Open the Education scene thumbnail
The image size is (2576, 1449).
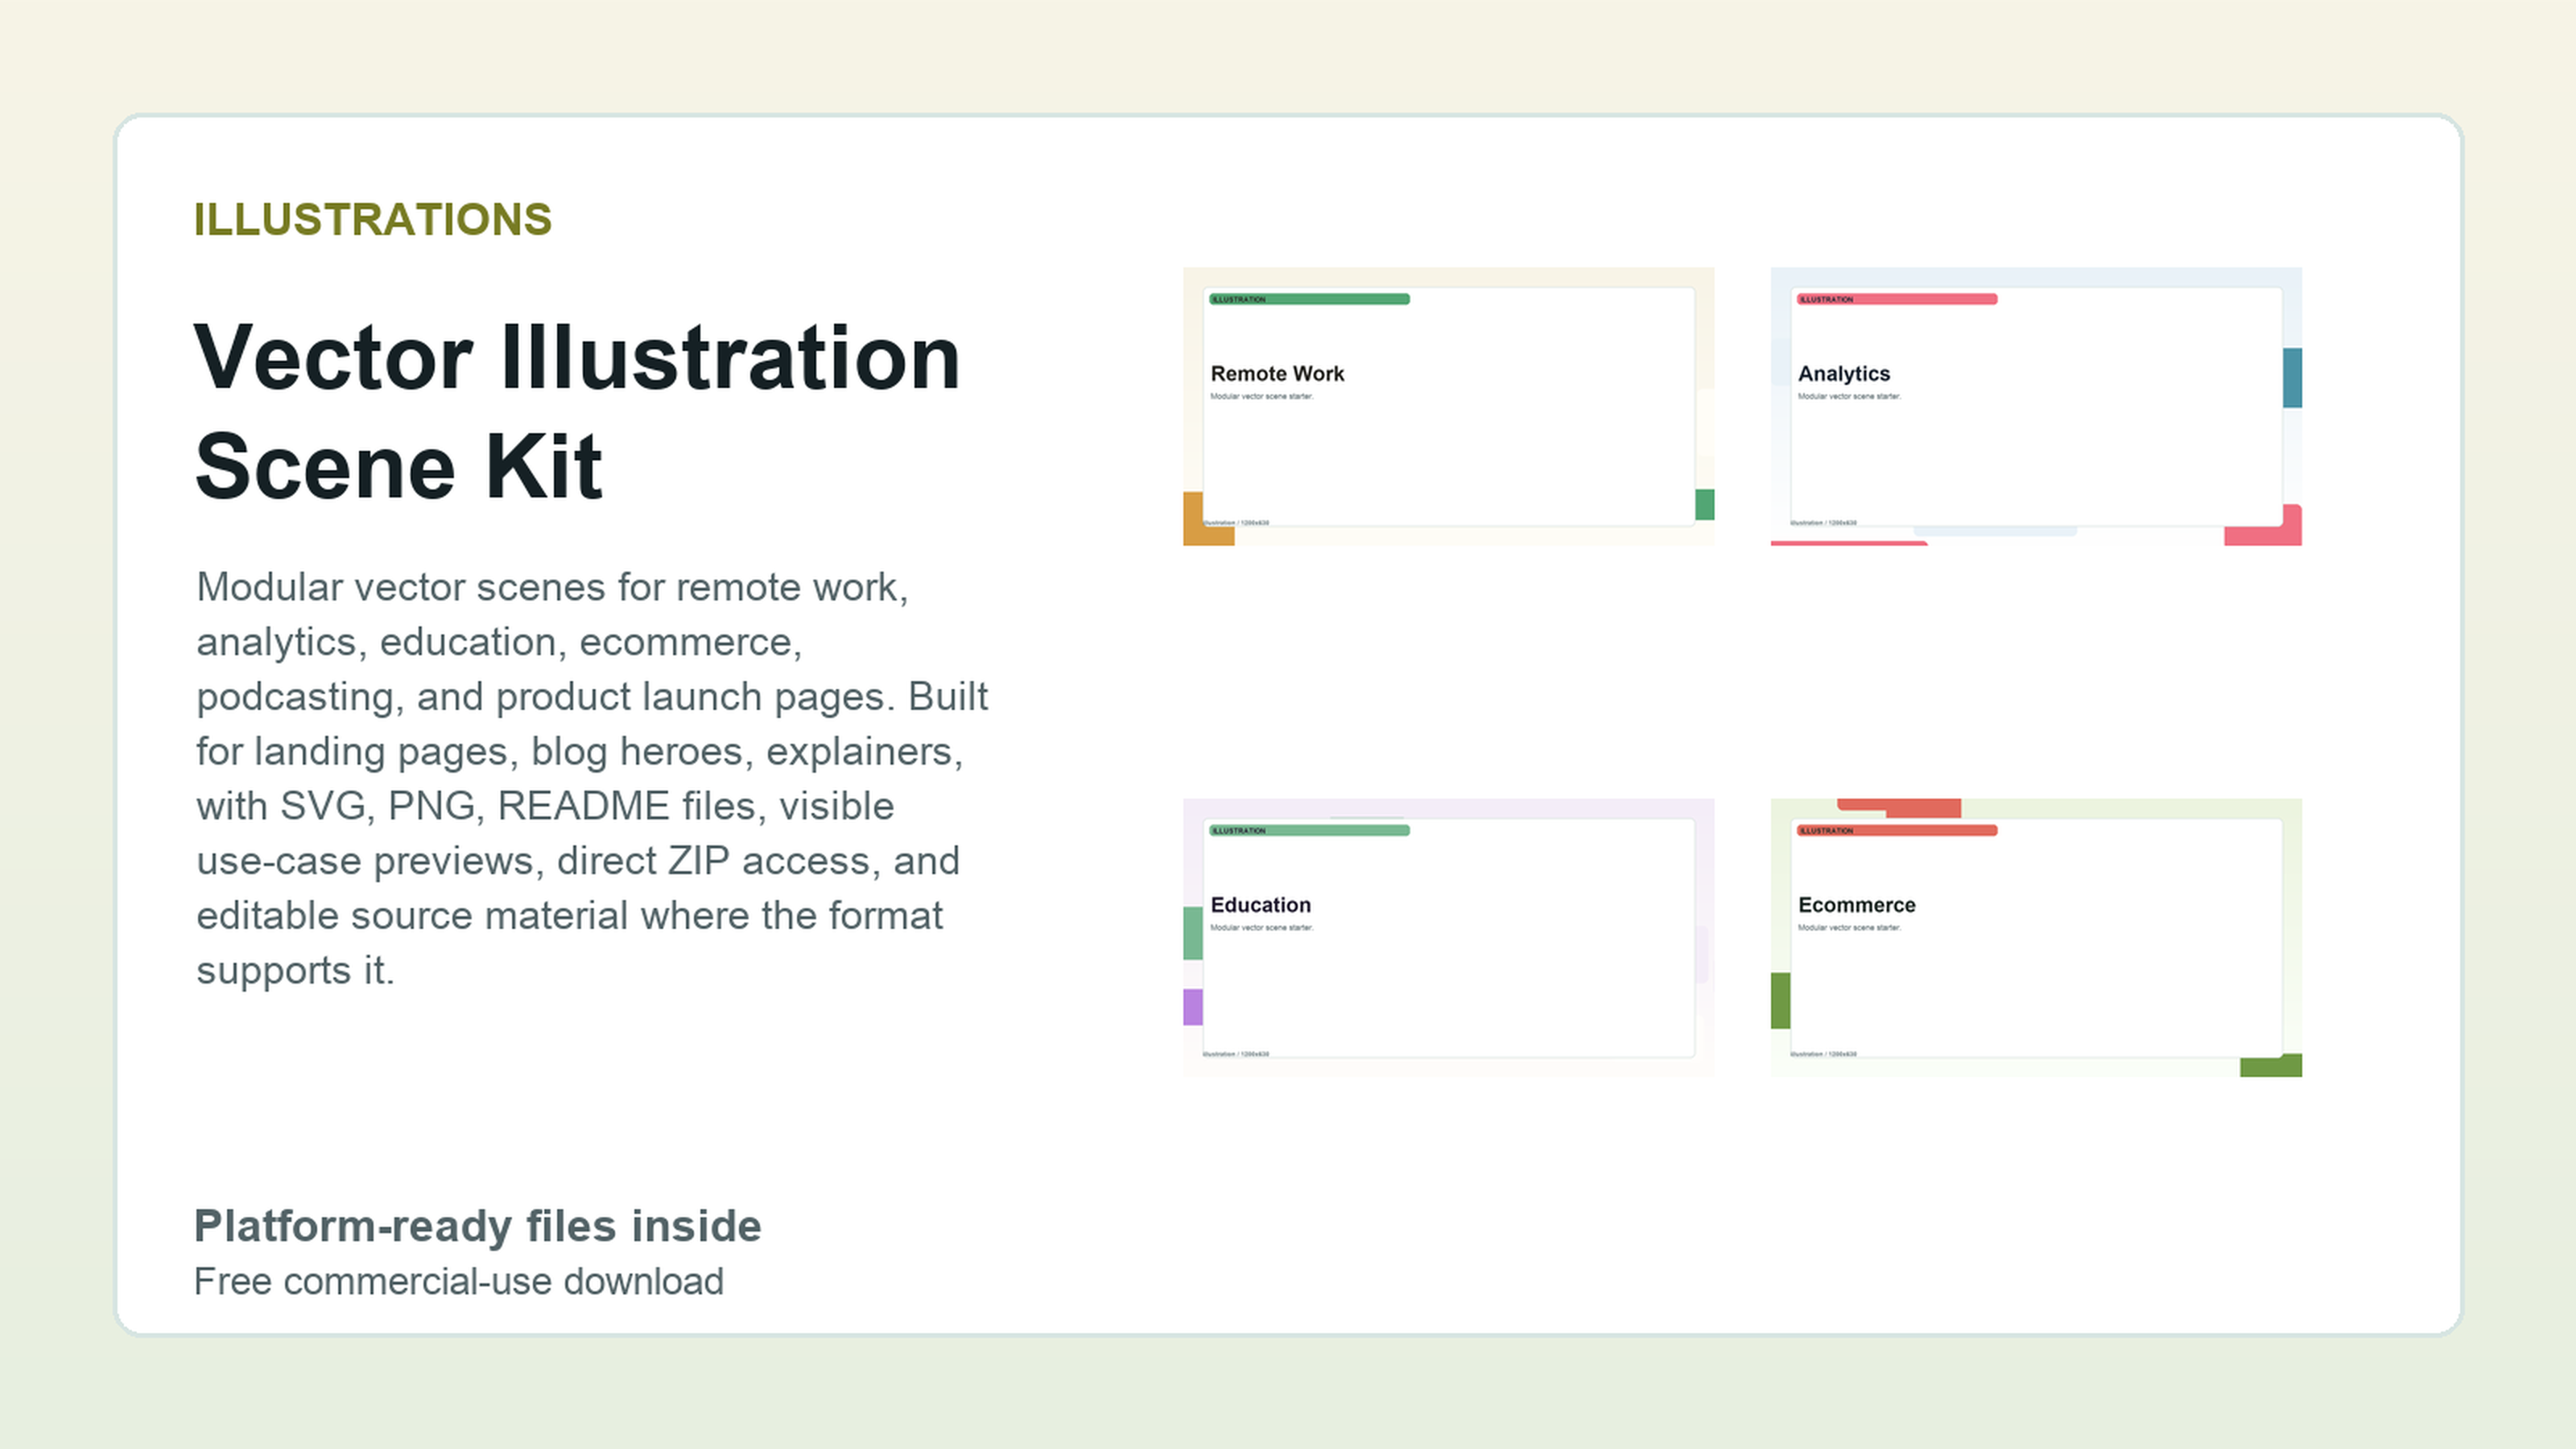[x=1448, y=937]
